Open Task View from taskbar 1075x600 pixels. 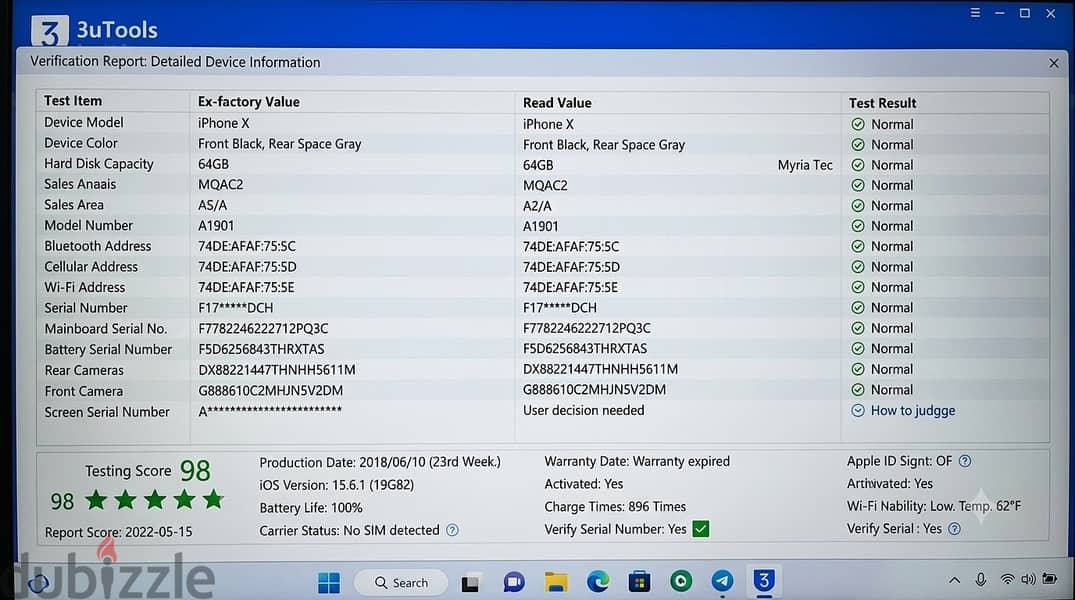470,584
